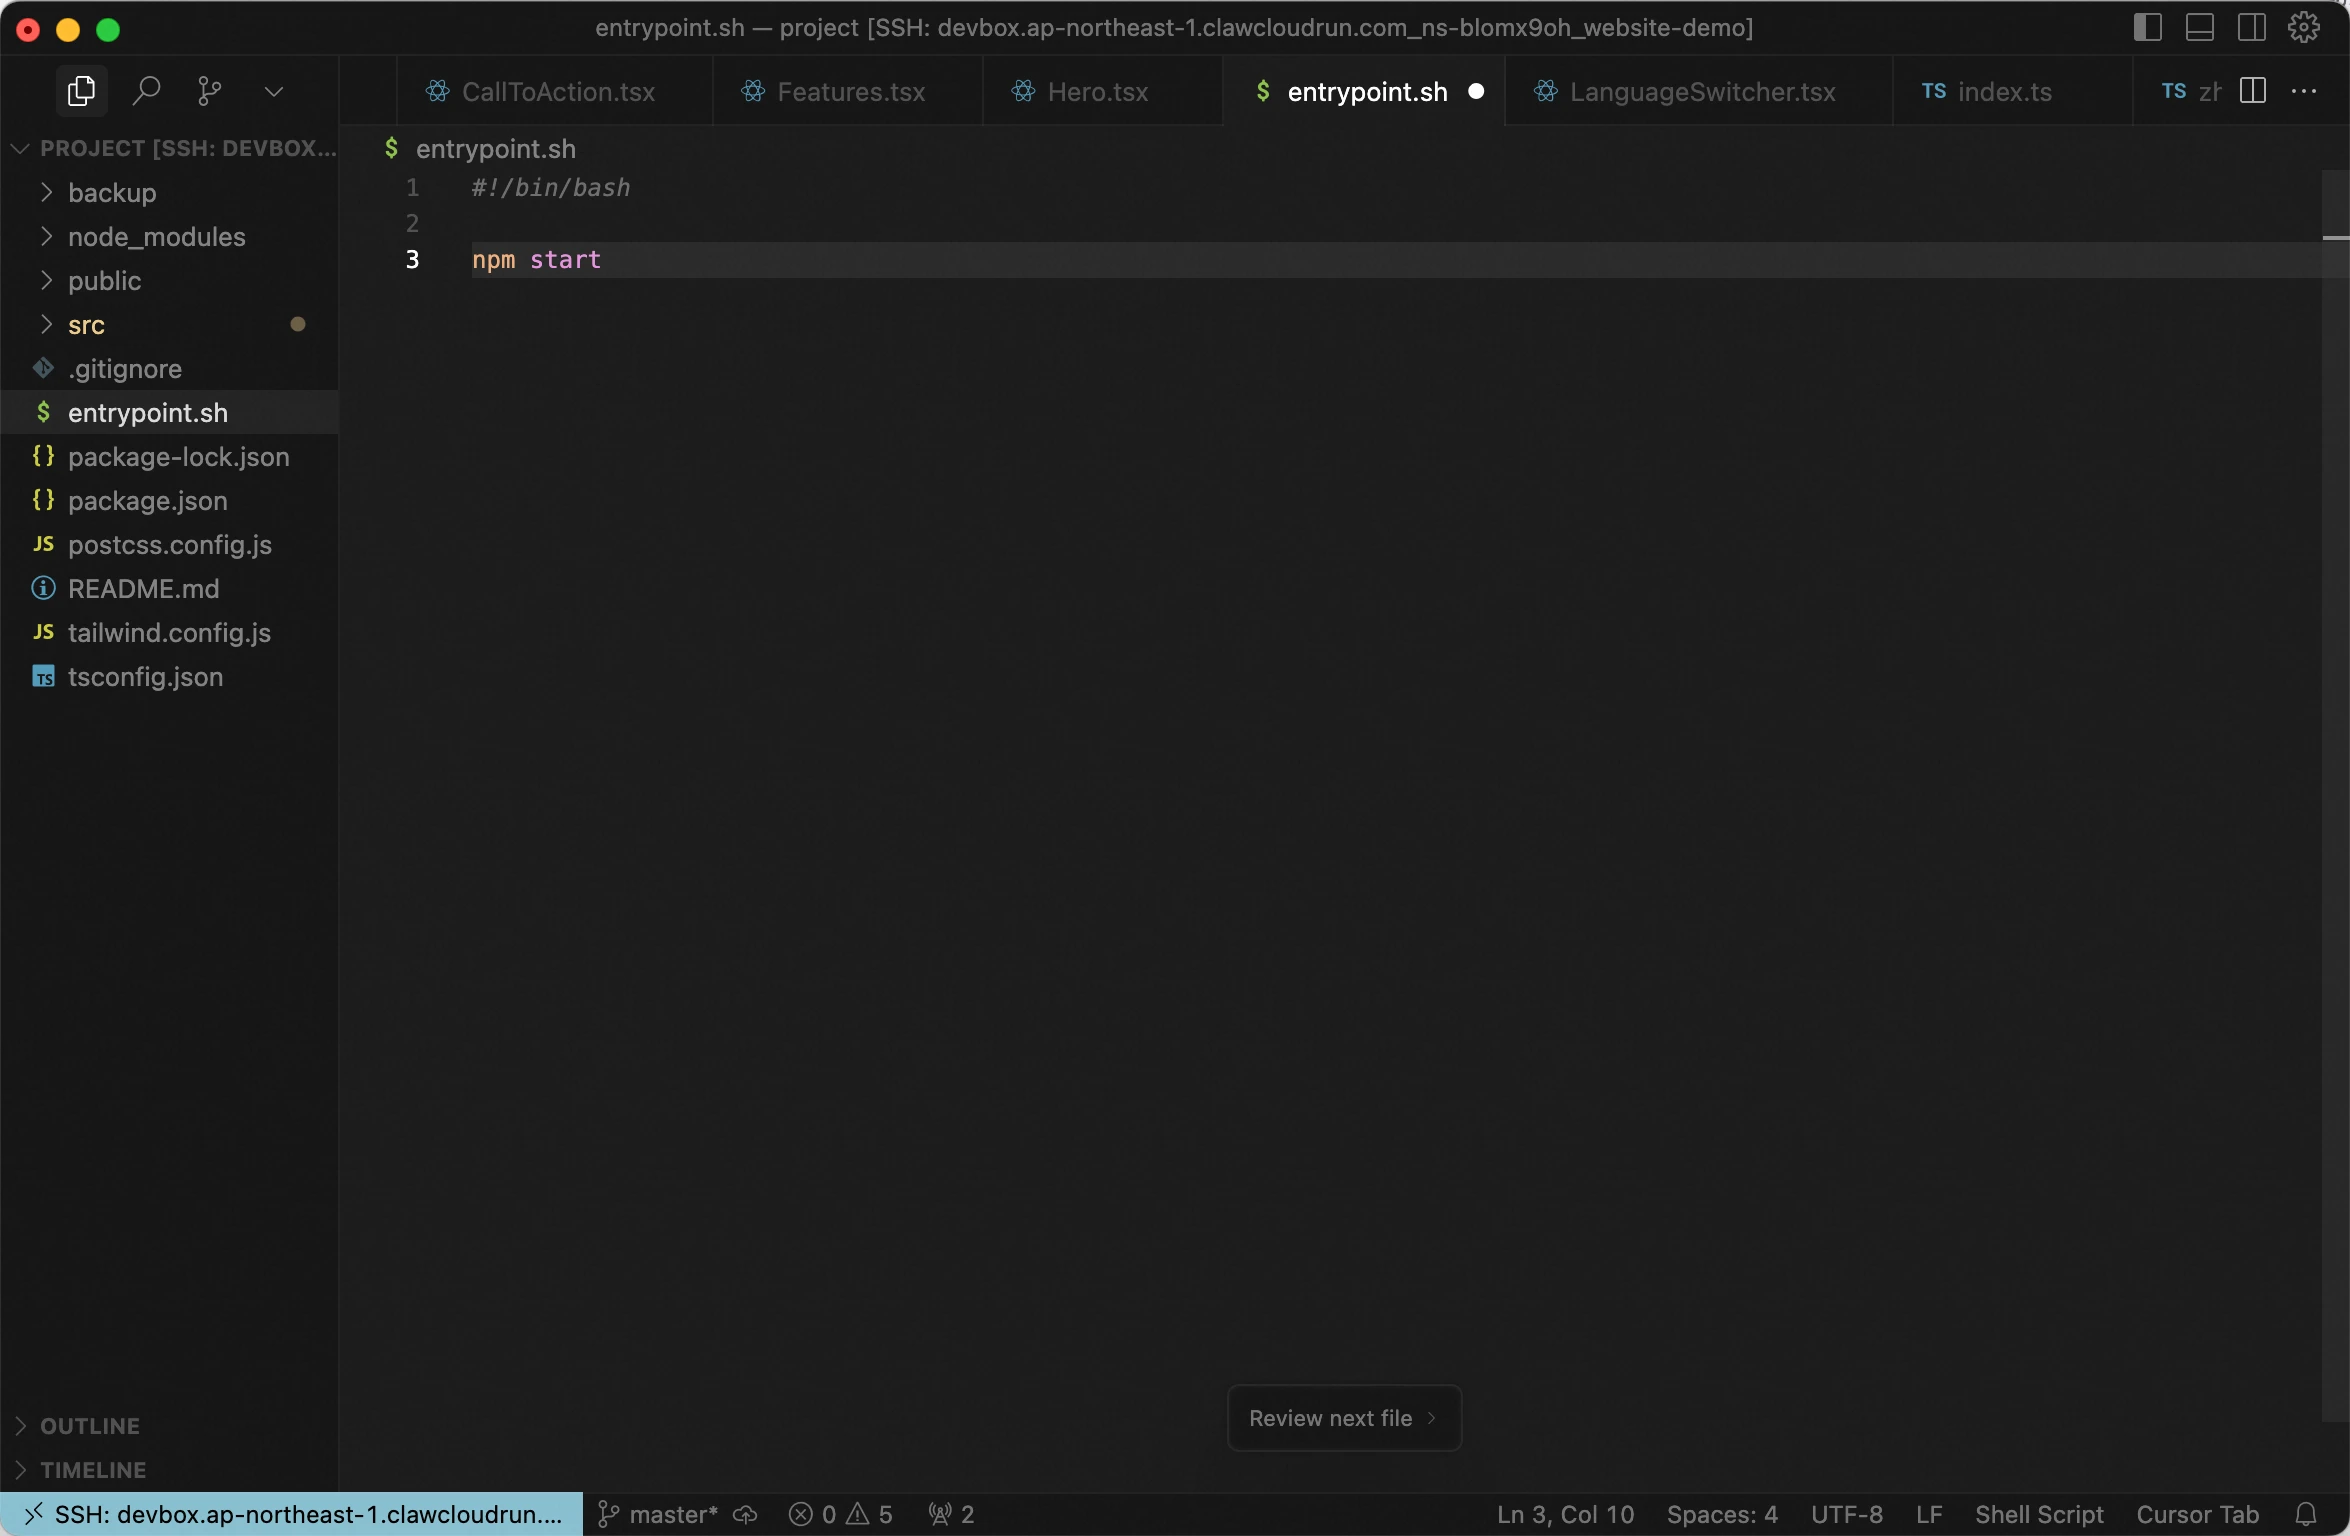Open Cursor Tab status item
The image size is (2350, 1536).
(2197, 1514)
